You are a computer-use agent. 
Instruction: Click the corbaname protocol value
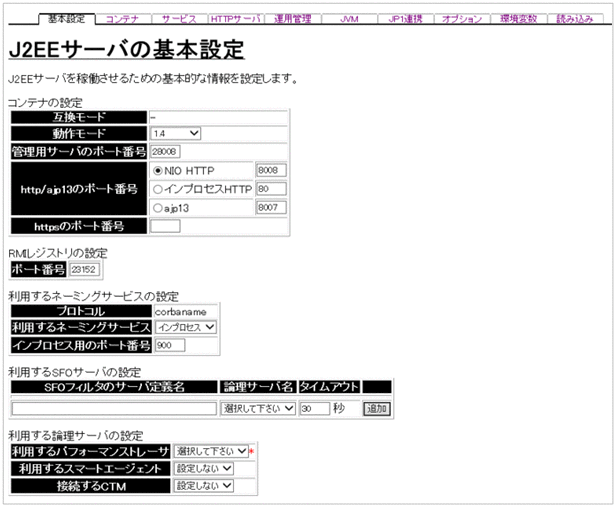tap(181, 312)
